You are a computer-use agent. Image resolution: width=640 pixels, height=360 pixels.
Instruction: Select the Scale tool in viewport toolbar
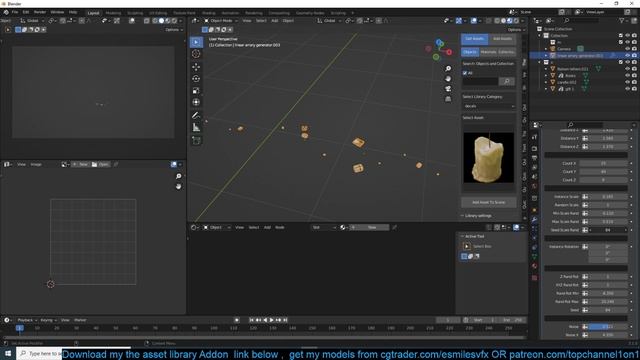pos(196,91)
